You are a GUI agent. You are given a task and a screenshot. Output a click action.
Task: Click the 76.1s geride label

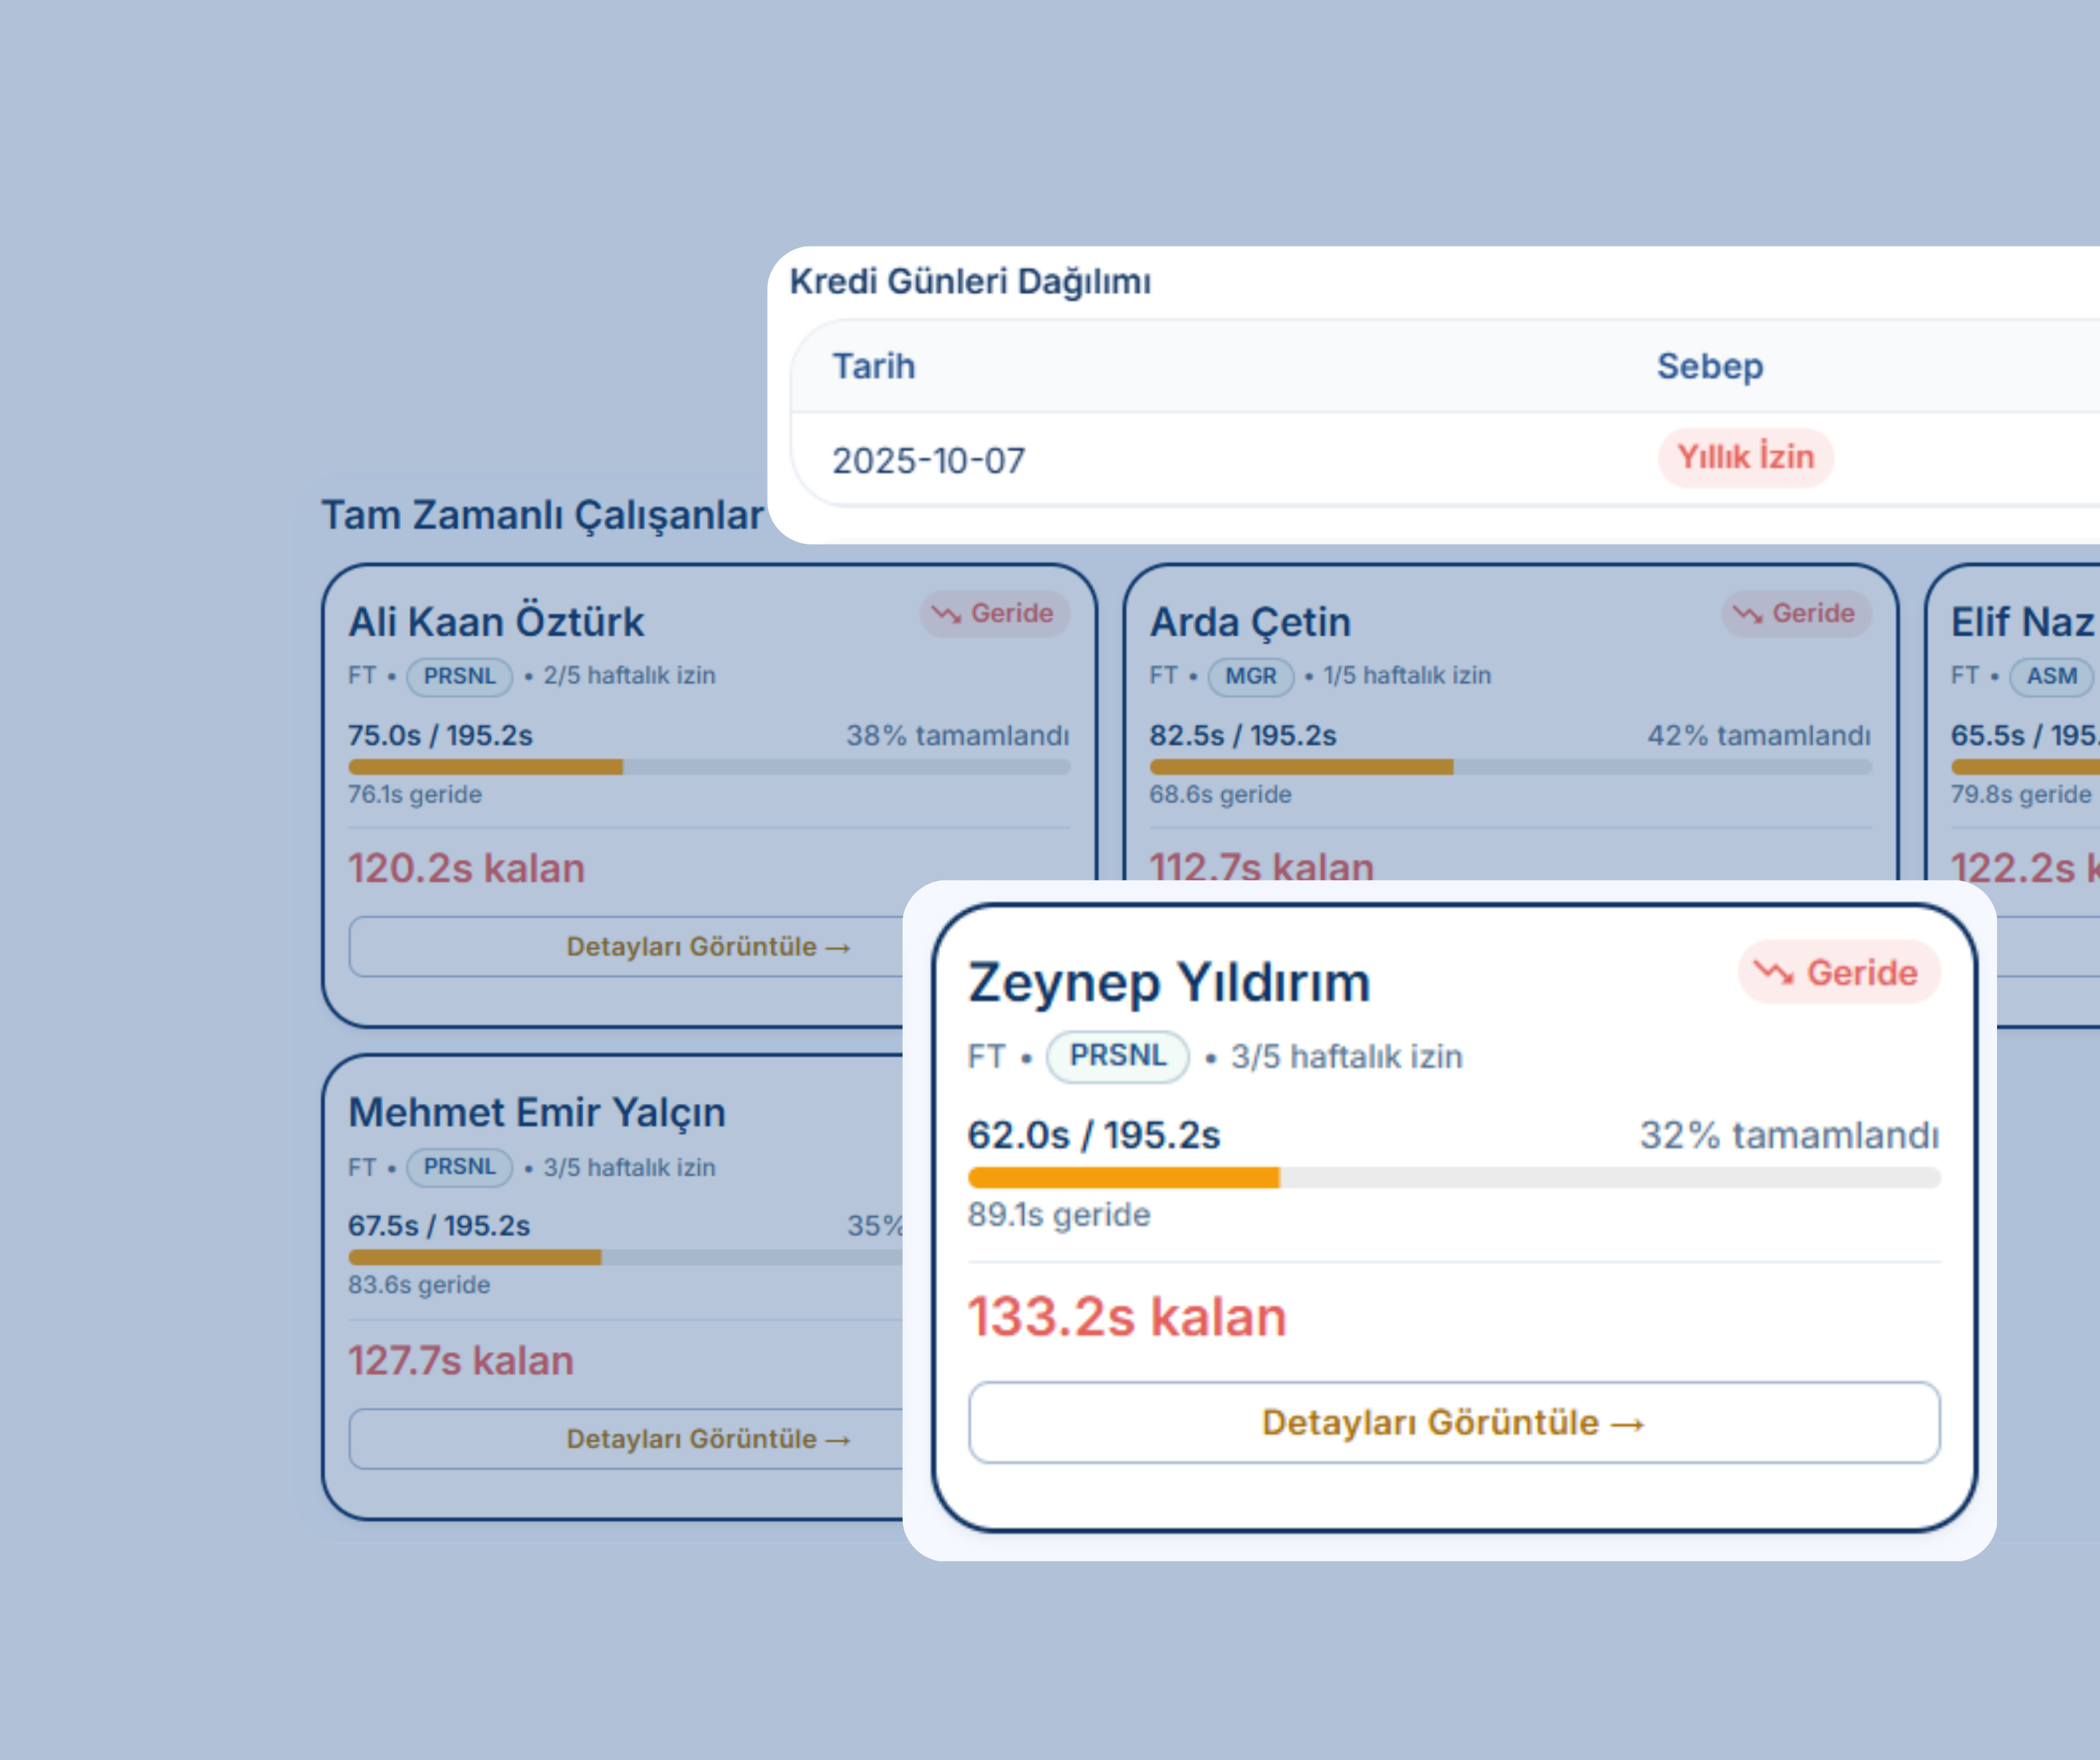click(x=415, y=795)
